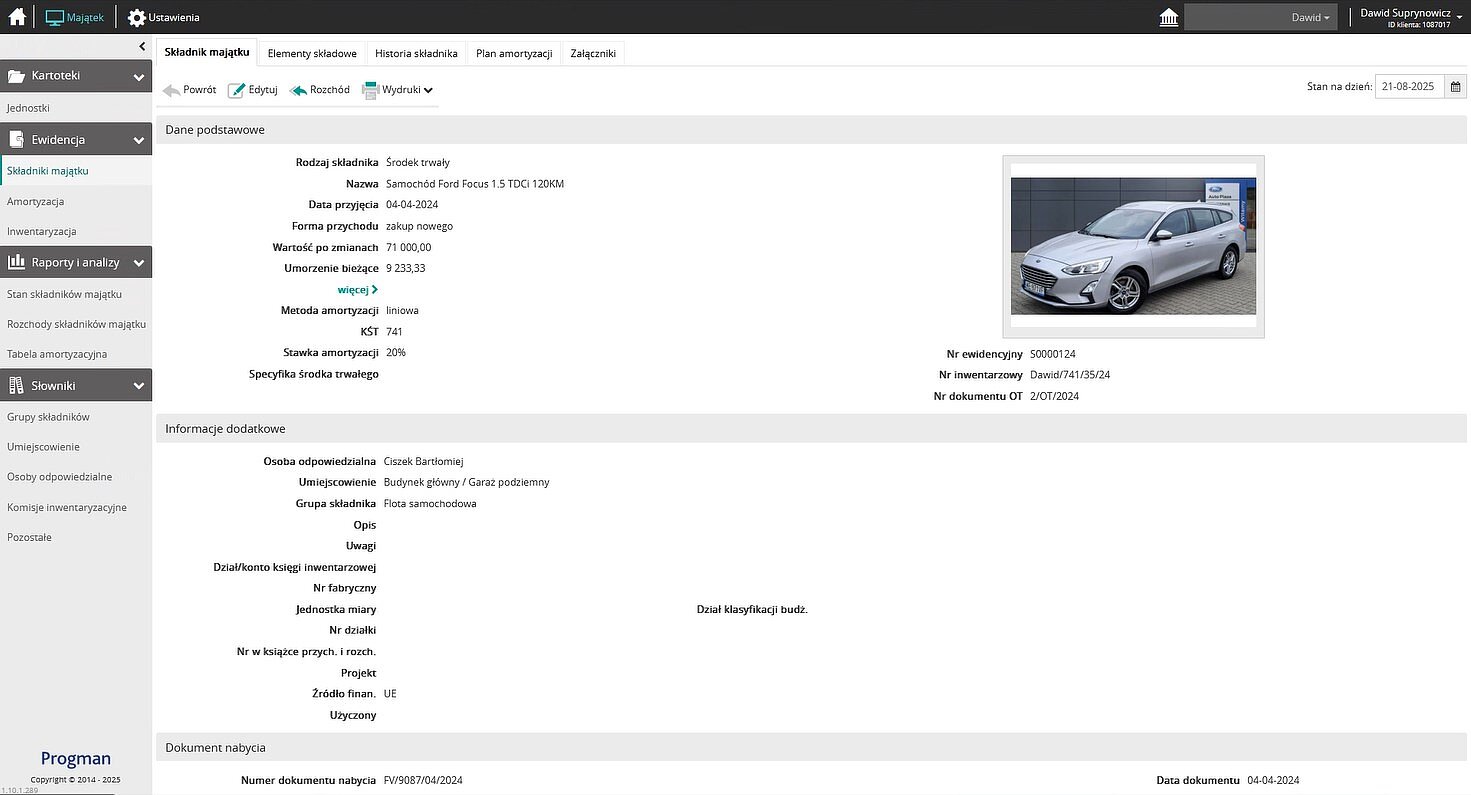The width and height of the screenshot is (1471, 795).
Task: Open Tabela amortyzacyjna in sidebar
Action: pos(57,354)
